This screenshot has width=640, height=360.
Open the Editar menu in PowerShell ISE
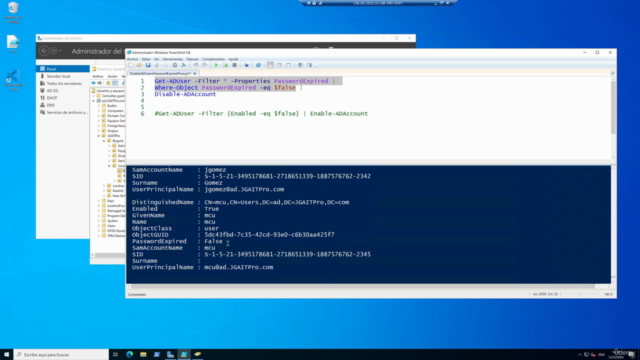click(x=146, y=59)
